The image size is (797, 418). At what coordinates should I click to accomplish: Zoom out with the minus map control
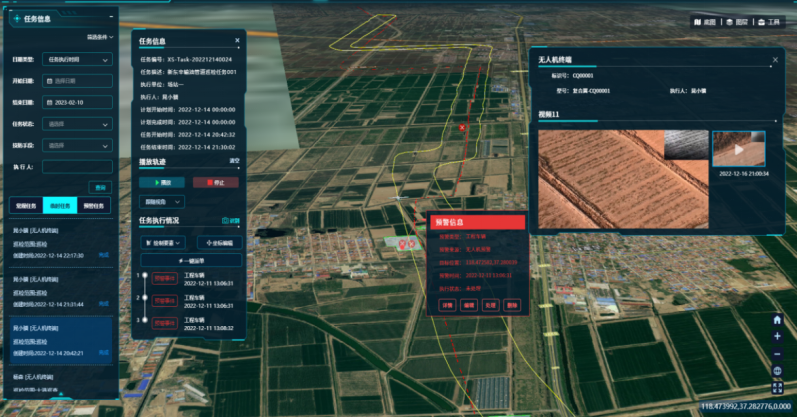777,354
